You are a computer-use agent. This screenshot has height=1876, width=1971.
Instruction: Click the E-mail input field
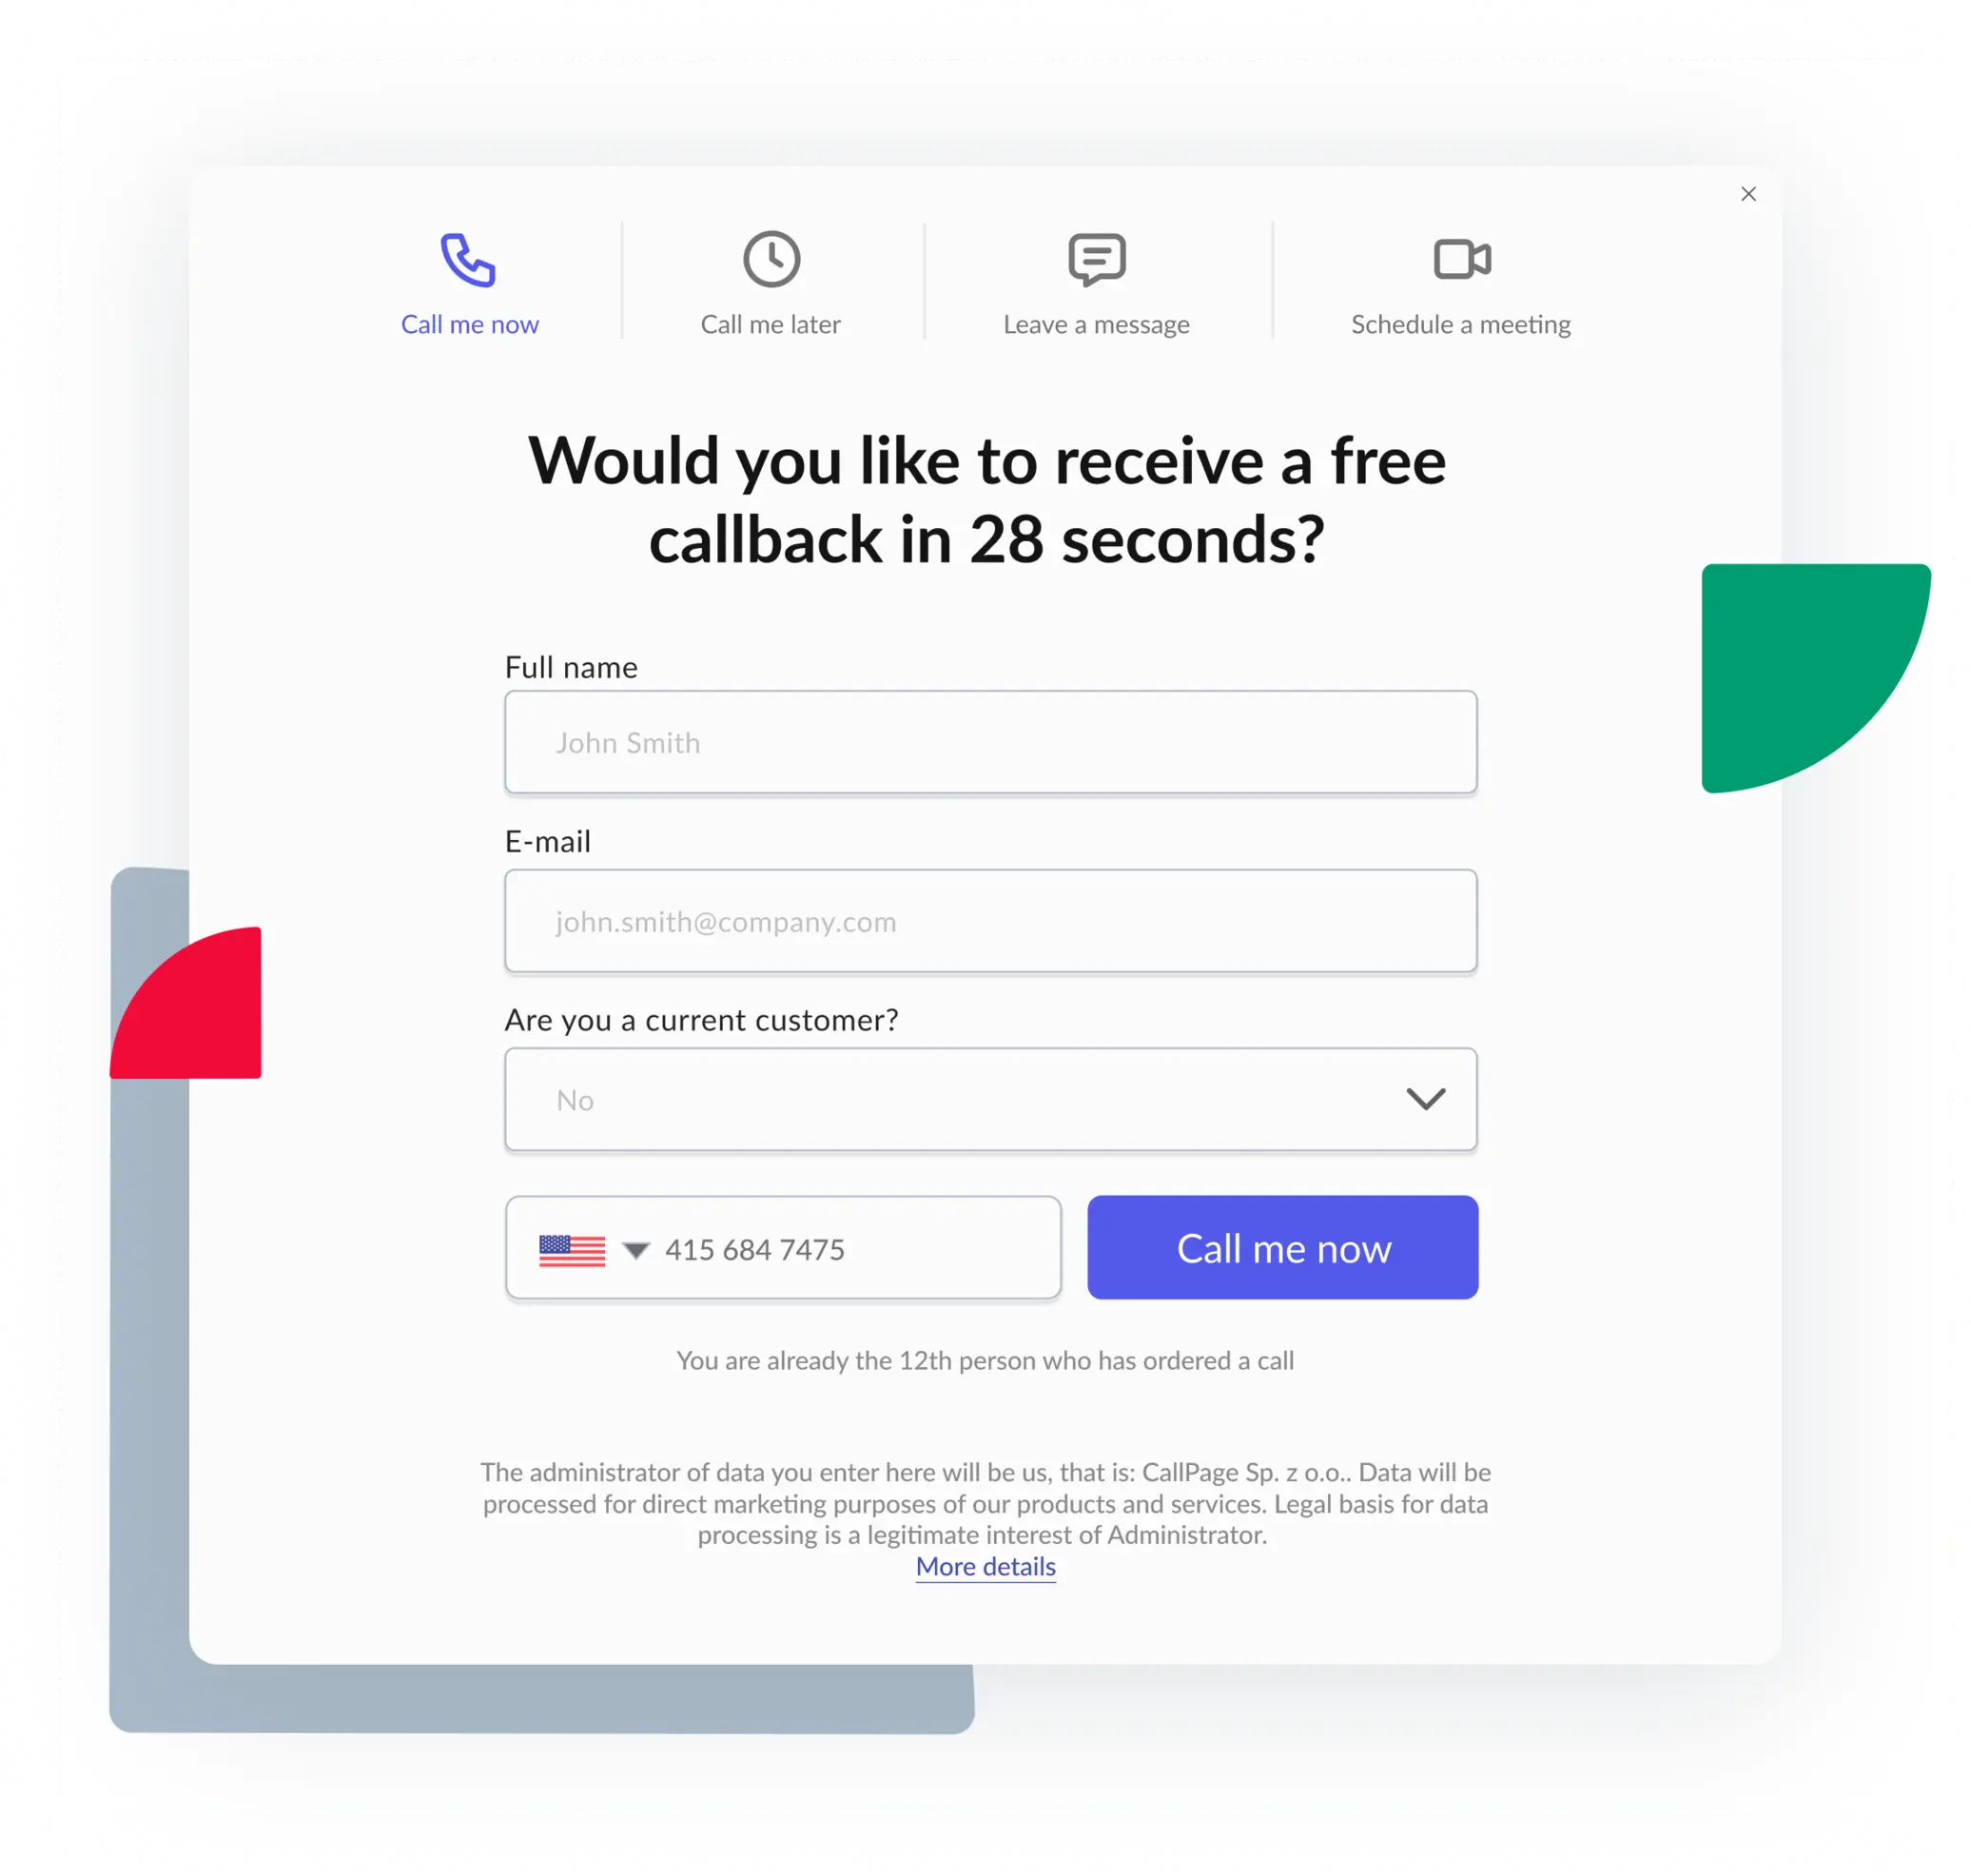pyautogui.click(x=989, y=919)
